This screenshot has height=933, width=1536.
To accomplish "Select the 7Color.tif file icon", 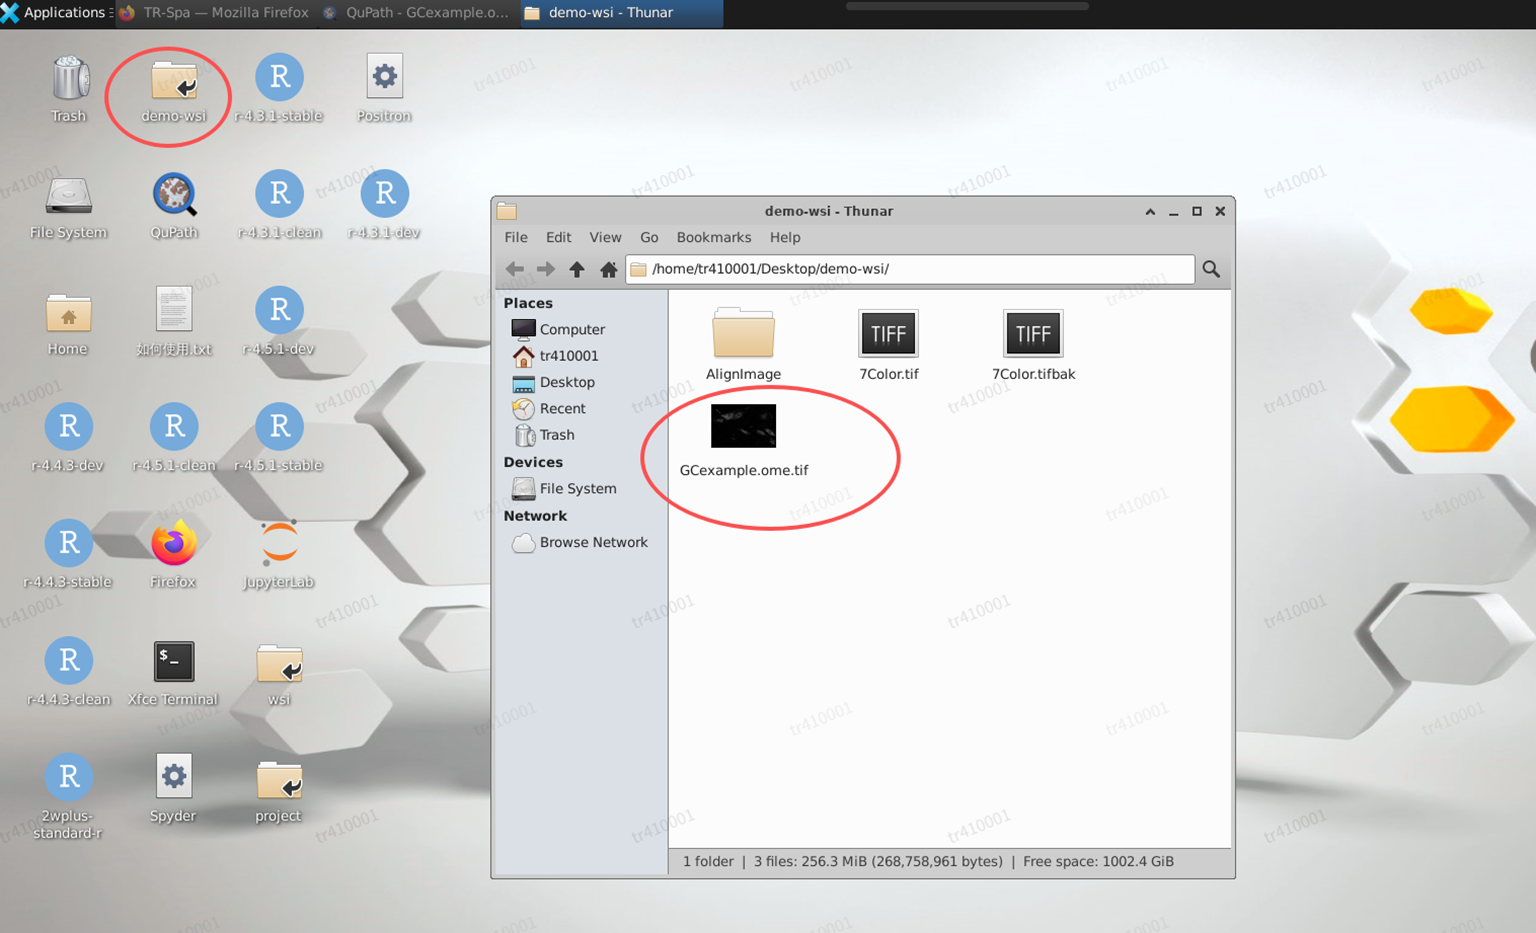I will click(x=888, y=334).
